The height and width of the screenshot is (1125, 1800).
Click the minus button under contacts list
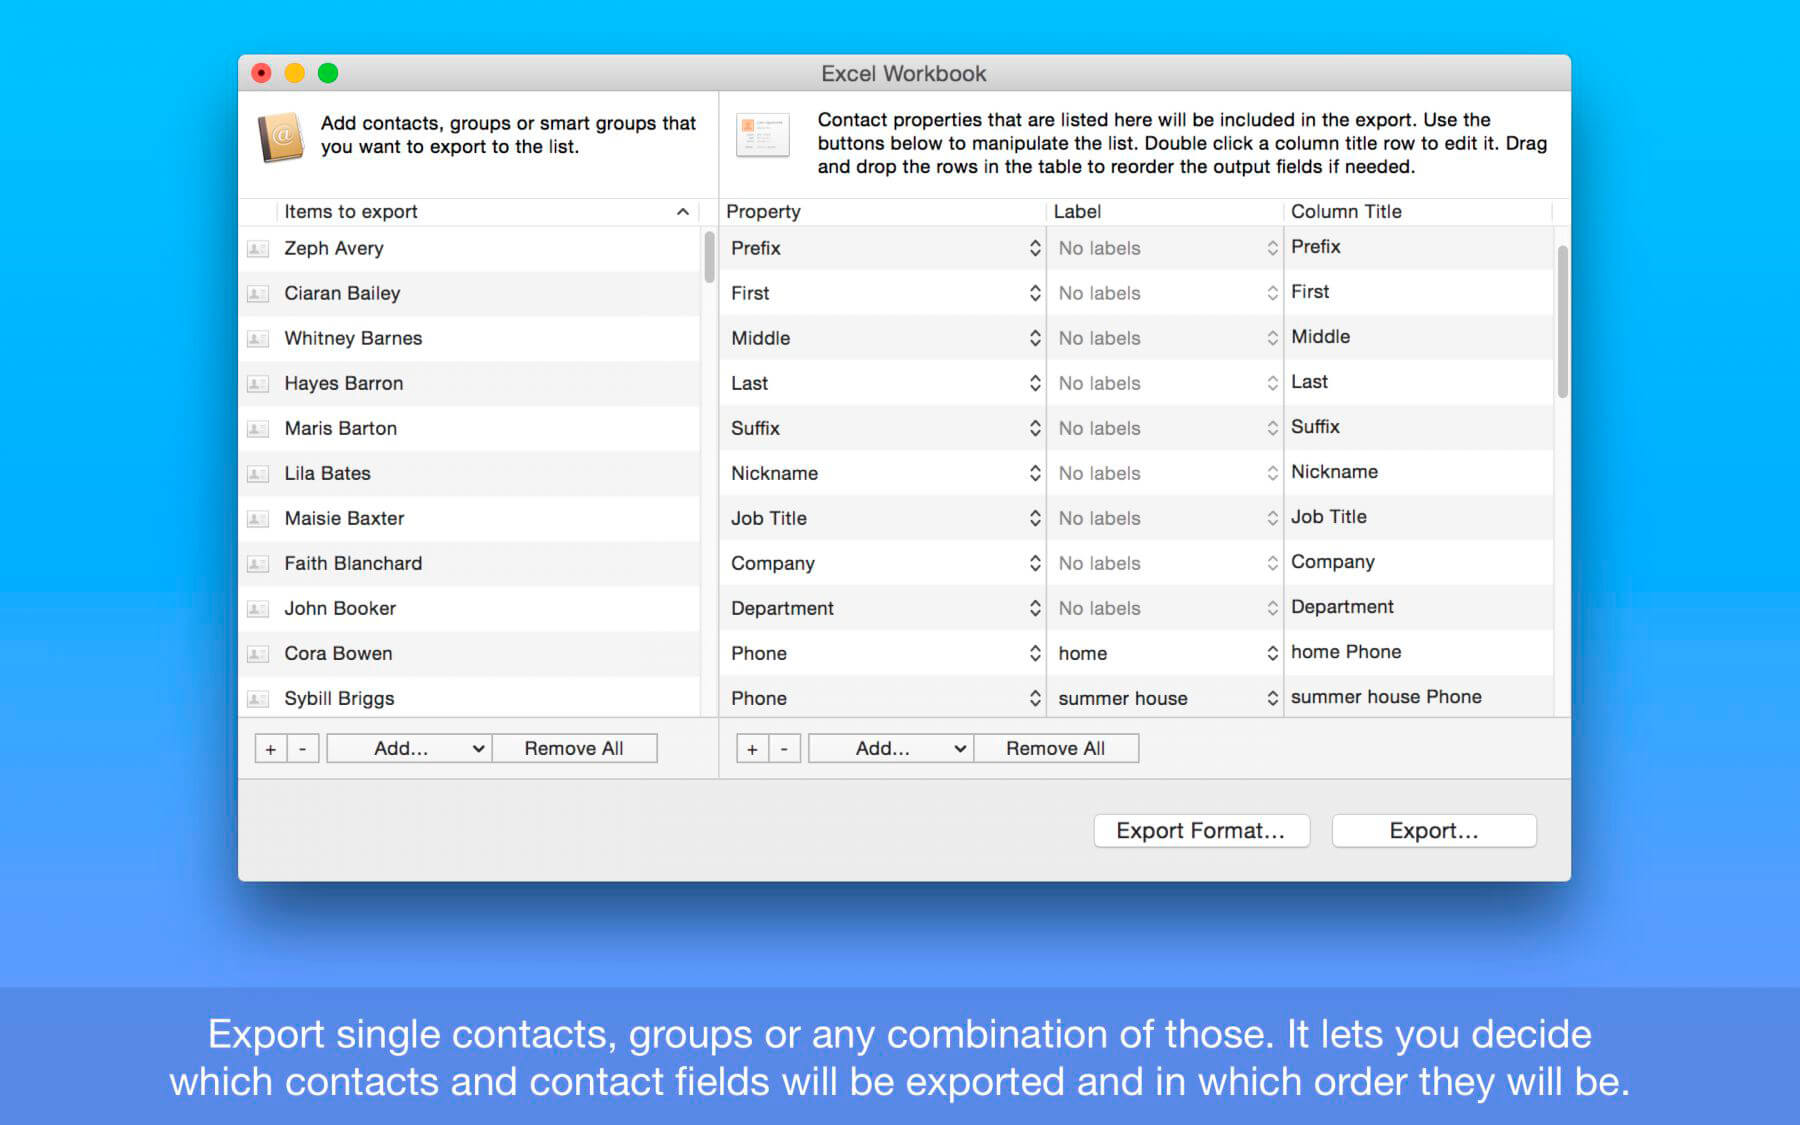(x=303, y=749)
